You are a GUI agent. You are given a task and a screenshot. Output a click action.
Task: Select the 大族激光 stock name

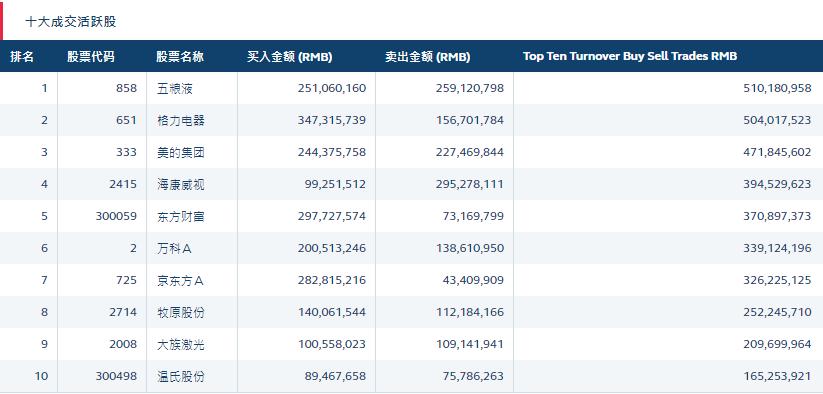[x=181, y=344]
